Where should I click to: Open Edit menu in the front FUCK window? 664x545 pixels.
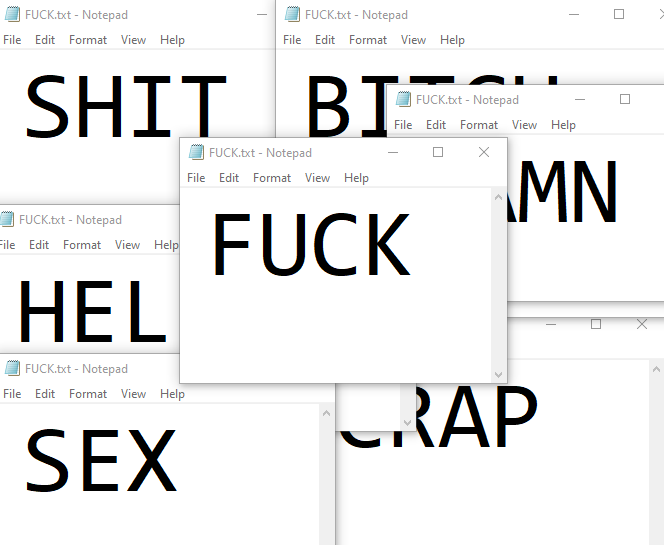point(229,178)
